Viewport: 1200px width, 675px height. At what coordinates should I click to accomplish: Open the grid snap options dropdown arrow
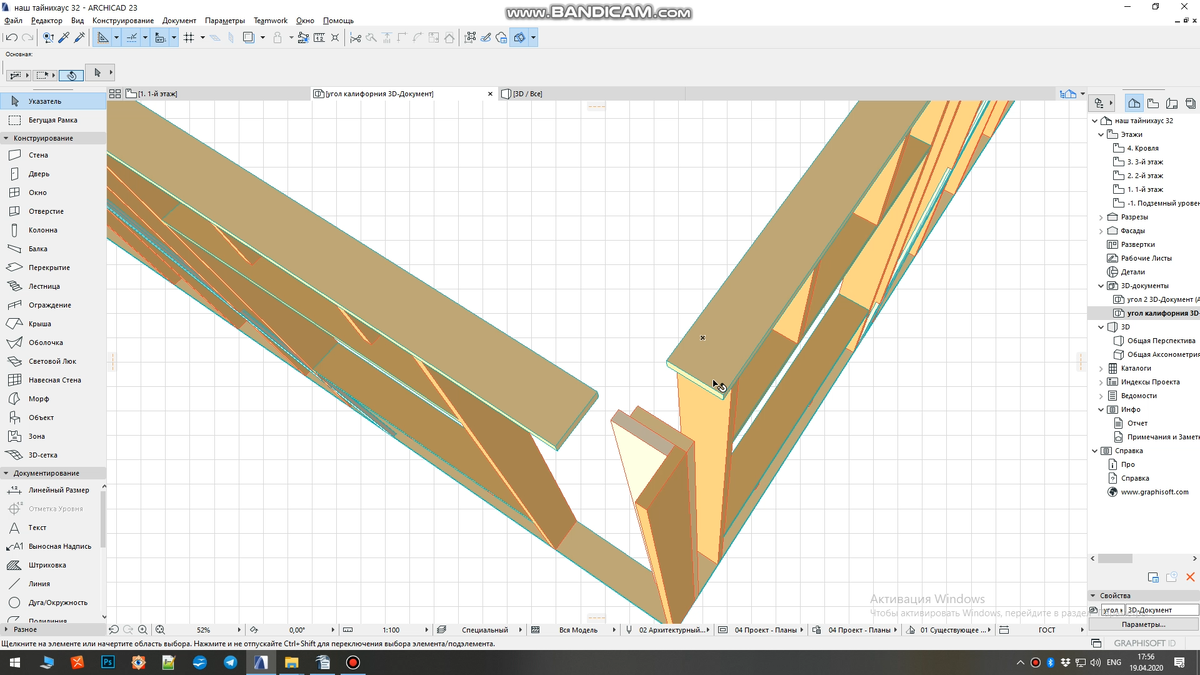point(202,38)
